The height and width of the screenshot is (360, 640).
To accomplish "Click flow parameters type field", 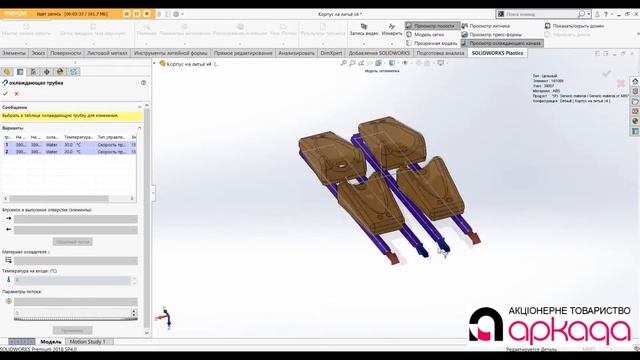I will [76, 302].
